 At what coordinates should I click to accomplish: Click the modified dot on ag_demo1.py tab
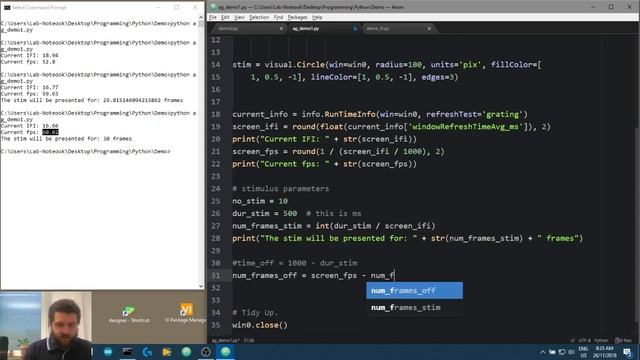355,29
